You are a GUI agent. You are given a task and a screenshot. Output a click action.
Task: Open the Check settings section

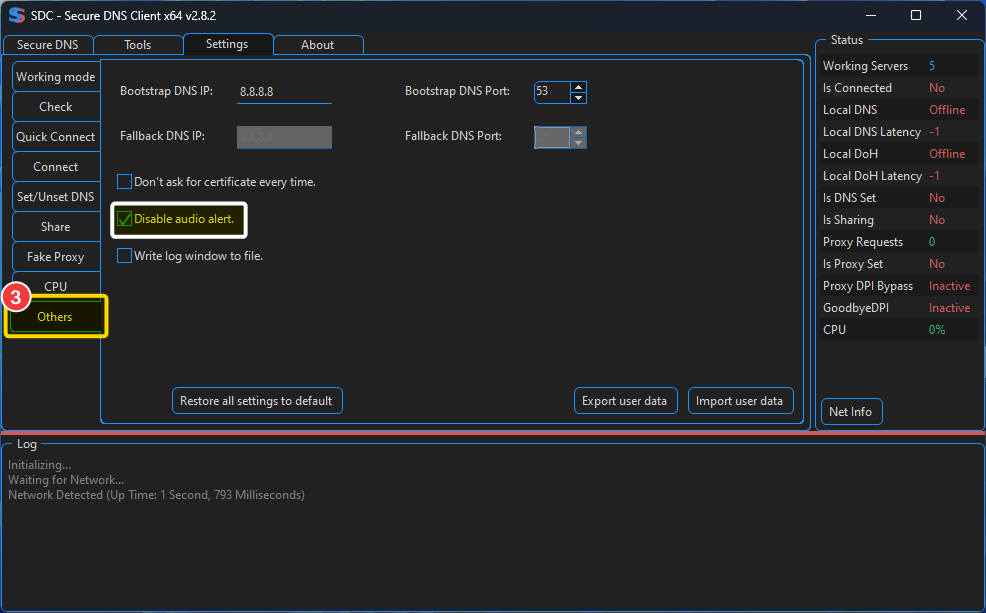click(56, 107)
